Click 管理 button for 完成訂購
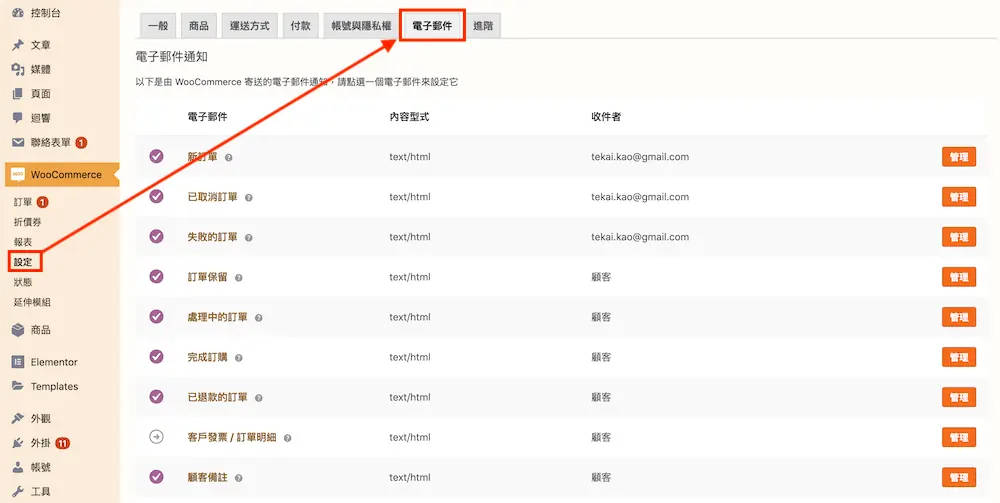Screen dimensions: 1000x503 (x=959, y=357)
